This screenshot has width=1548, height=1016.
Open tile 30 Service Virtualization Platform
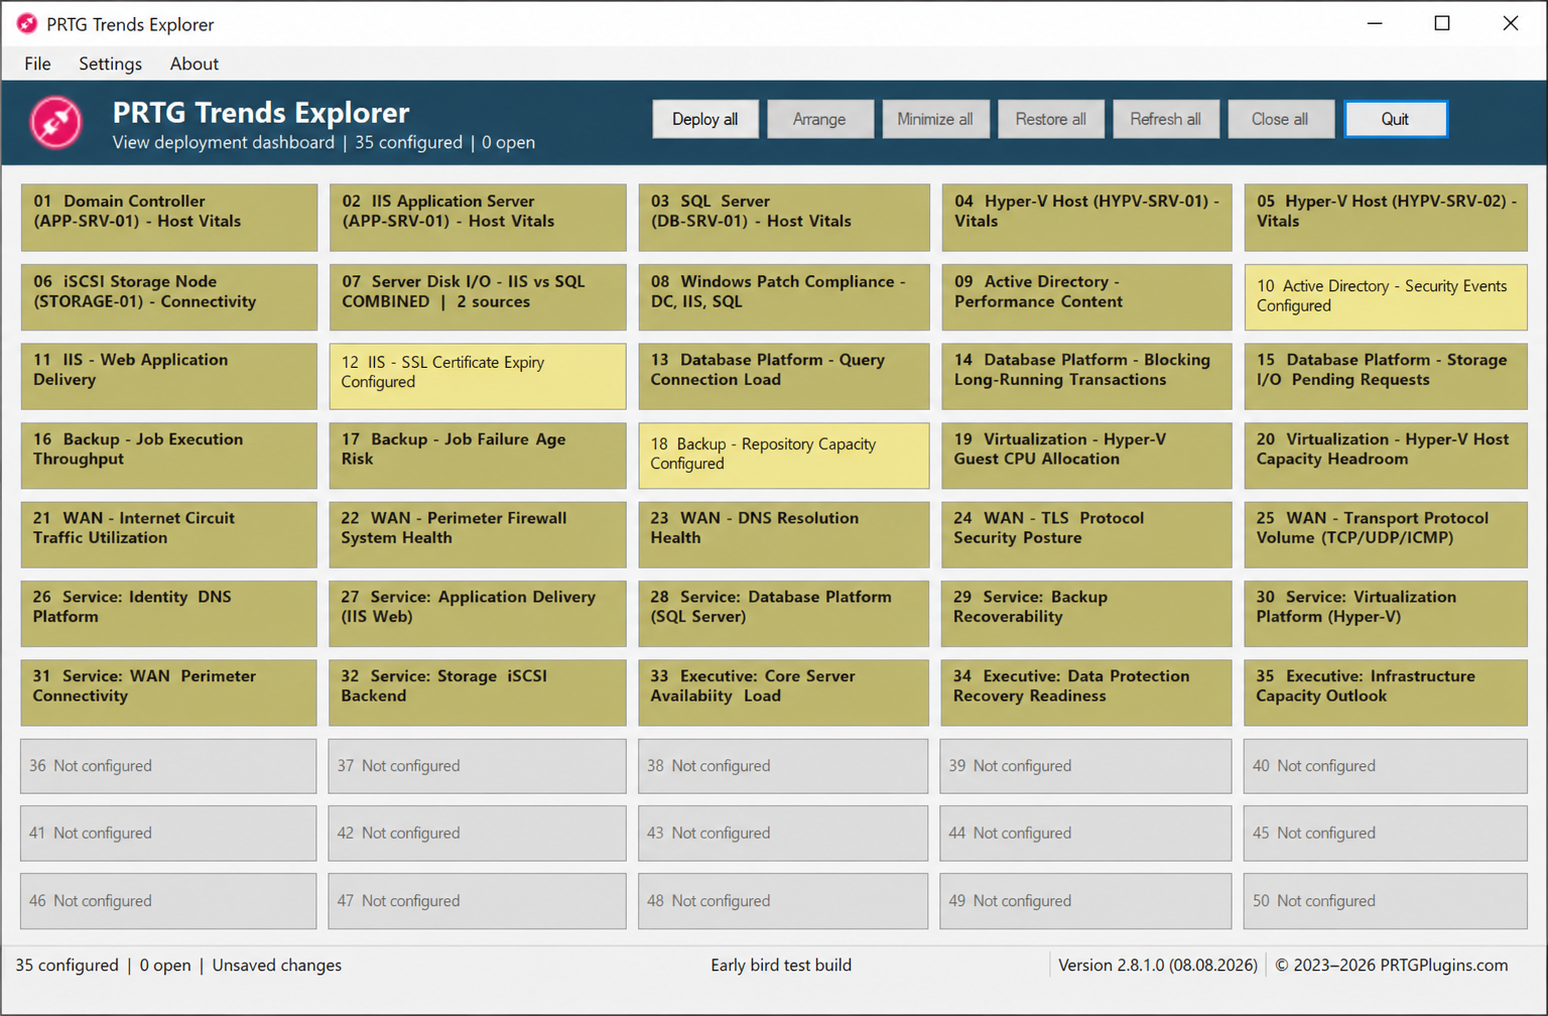1385,613
